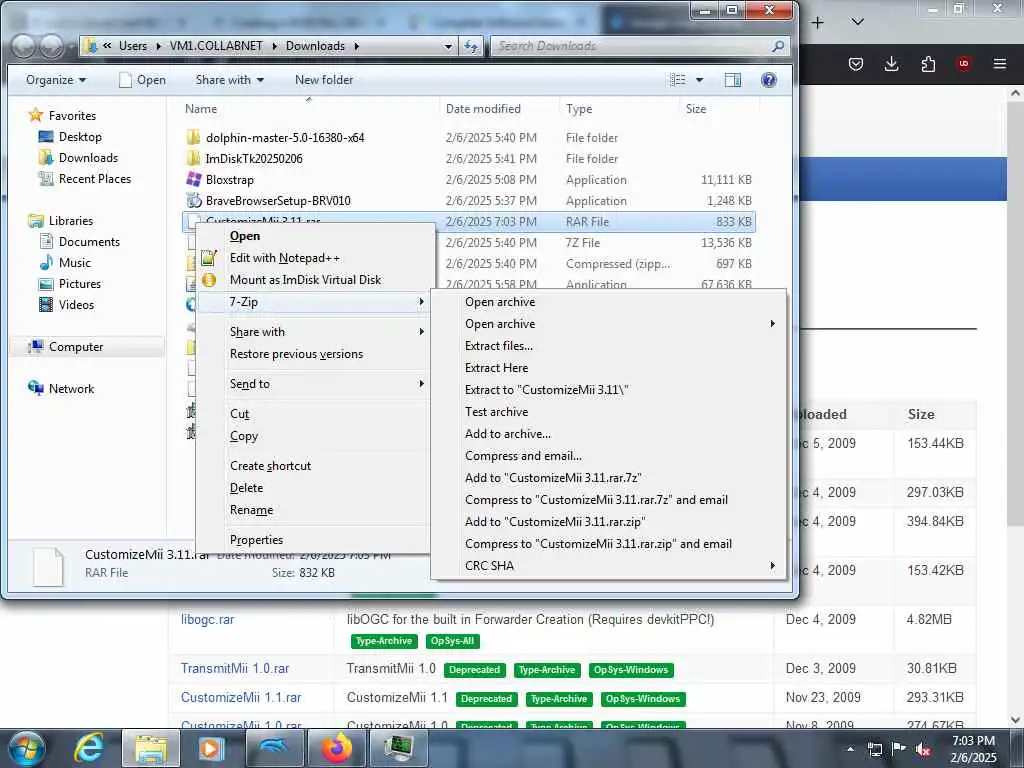Choose Rename in context menu

[x=251, y=510]
